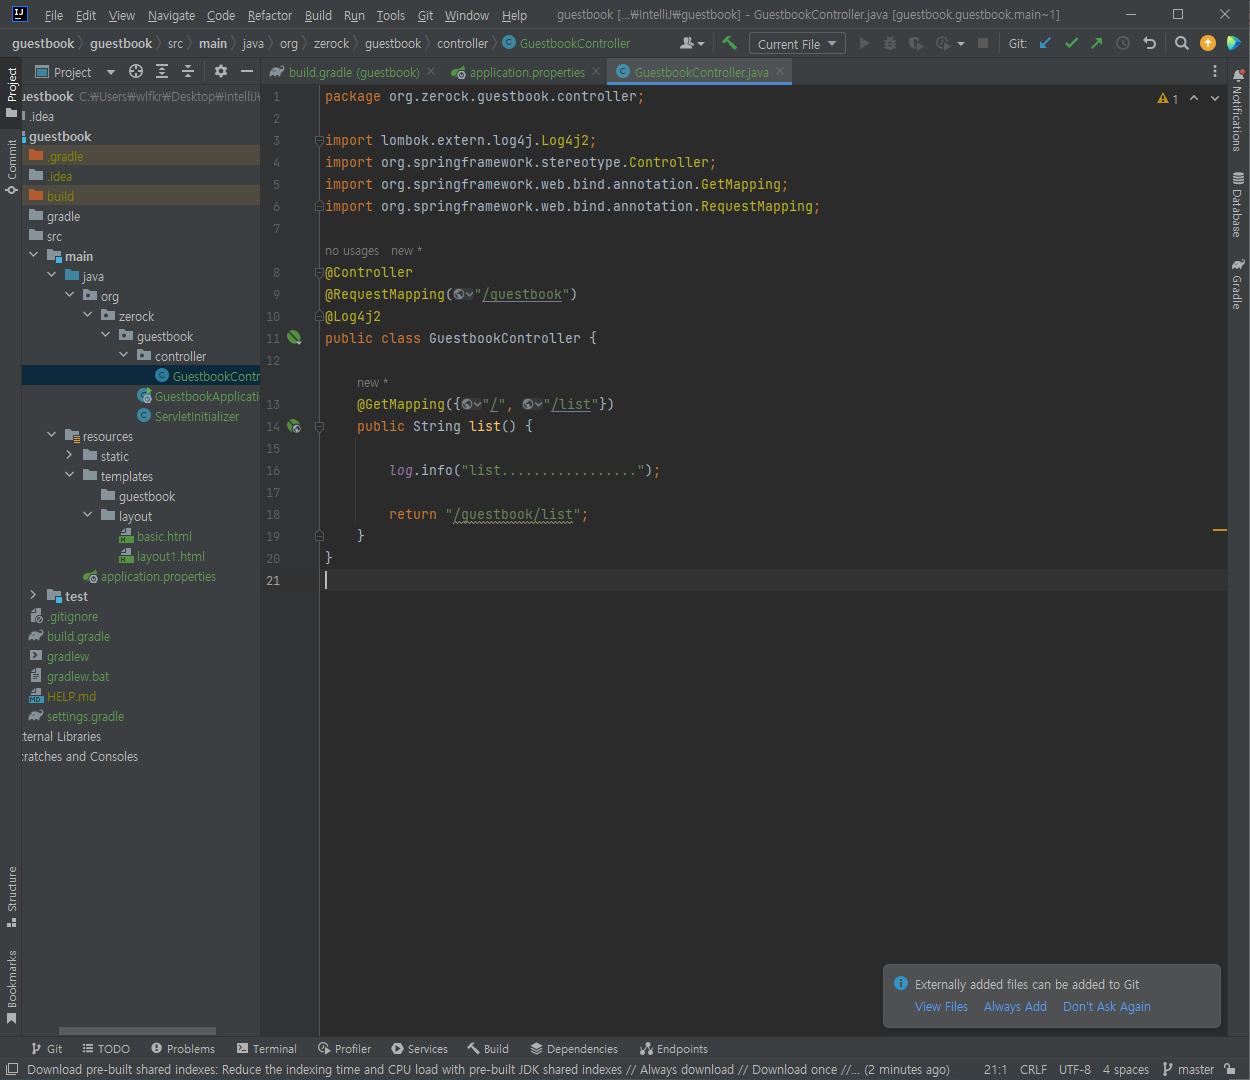Screen dimensions: 1250x1080
Task: Collapse the resources folder
Action: pos(52,436)
